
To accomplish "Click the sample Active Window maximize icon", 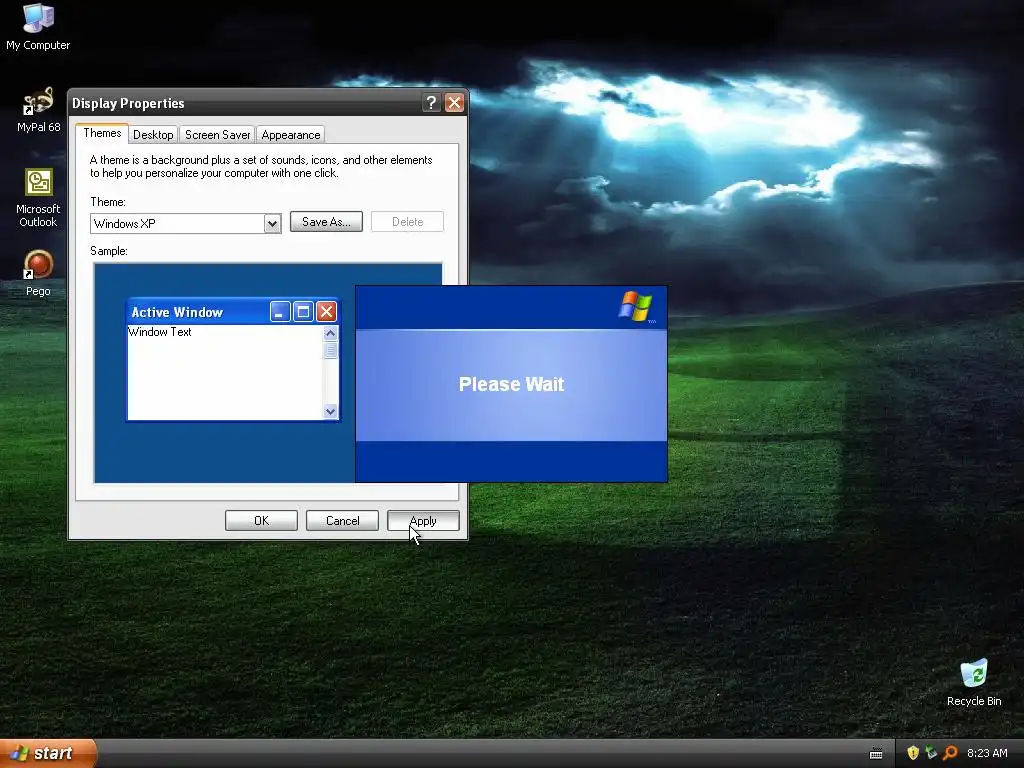I will (x=303, y=312).
